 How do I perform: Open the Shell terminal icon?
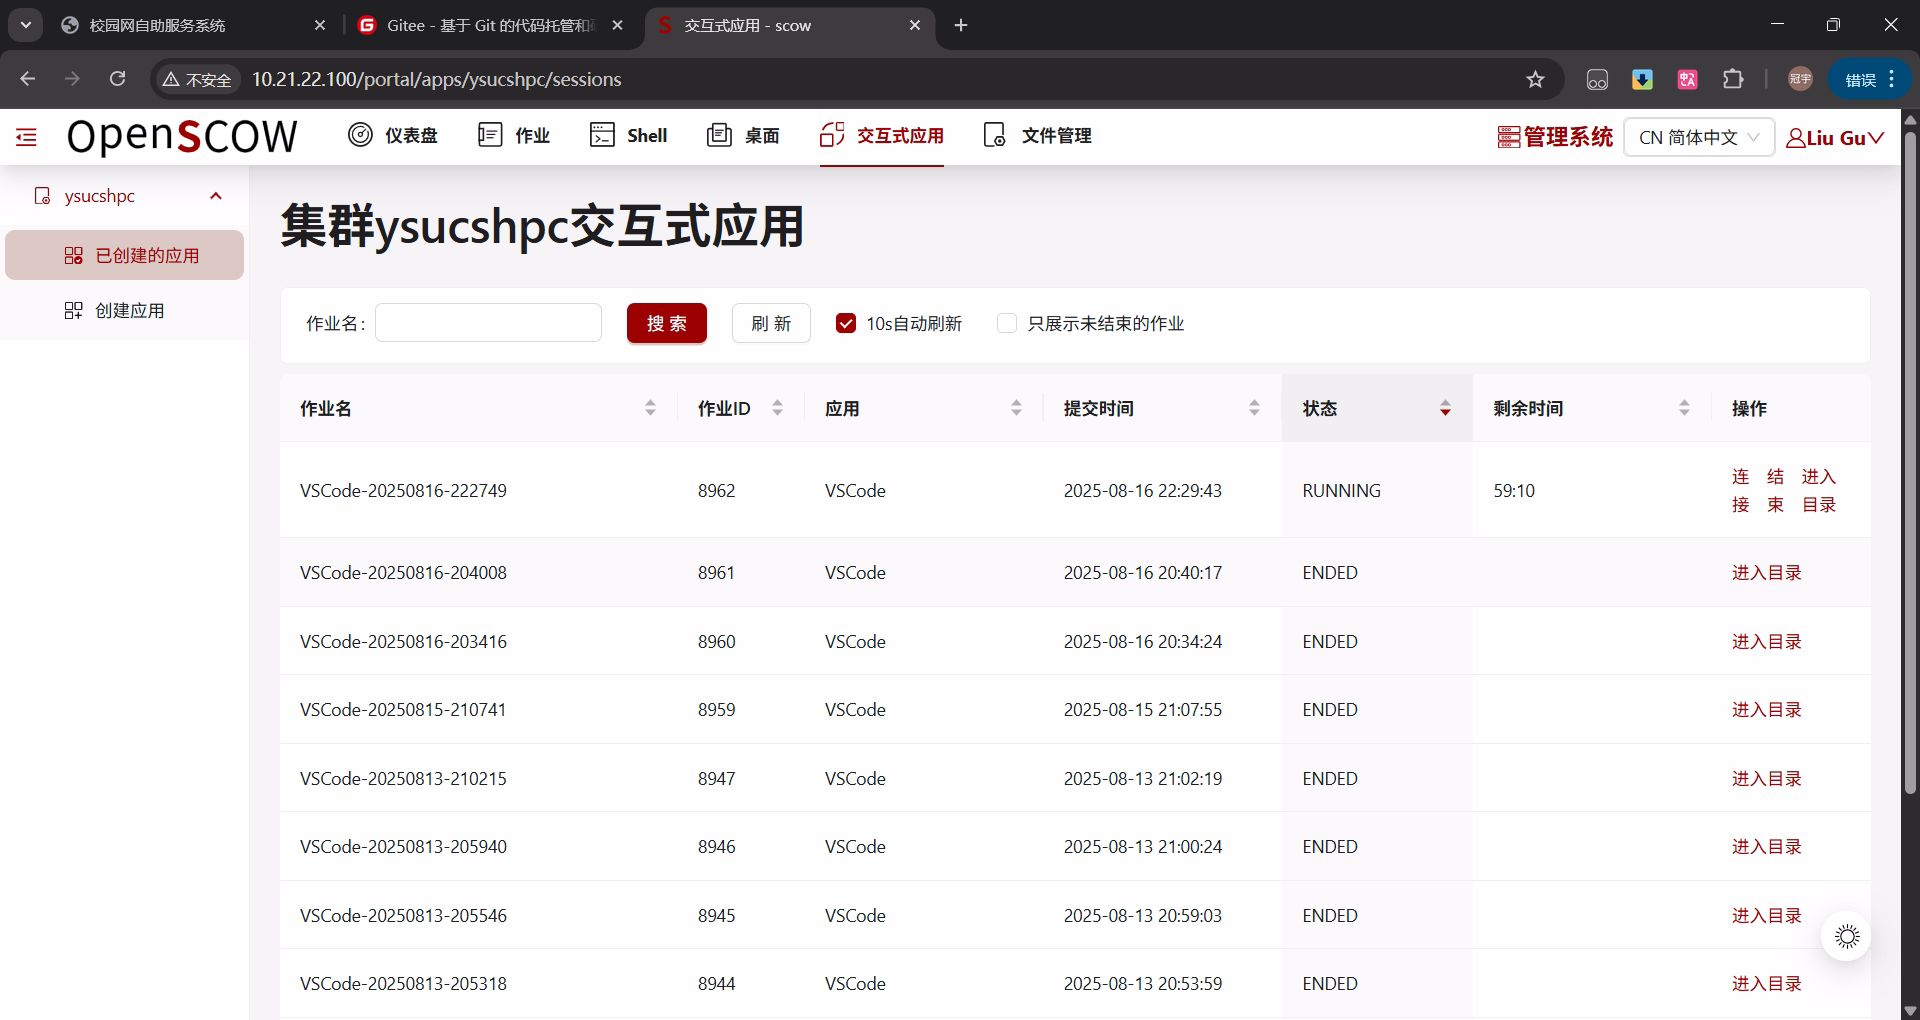(x=602, y=135)
